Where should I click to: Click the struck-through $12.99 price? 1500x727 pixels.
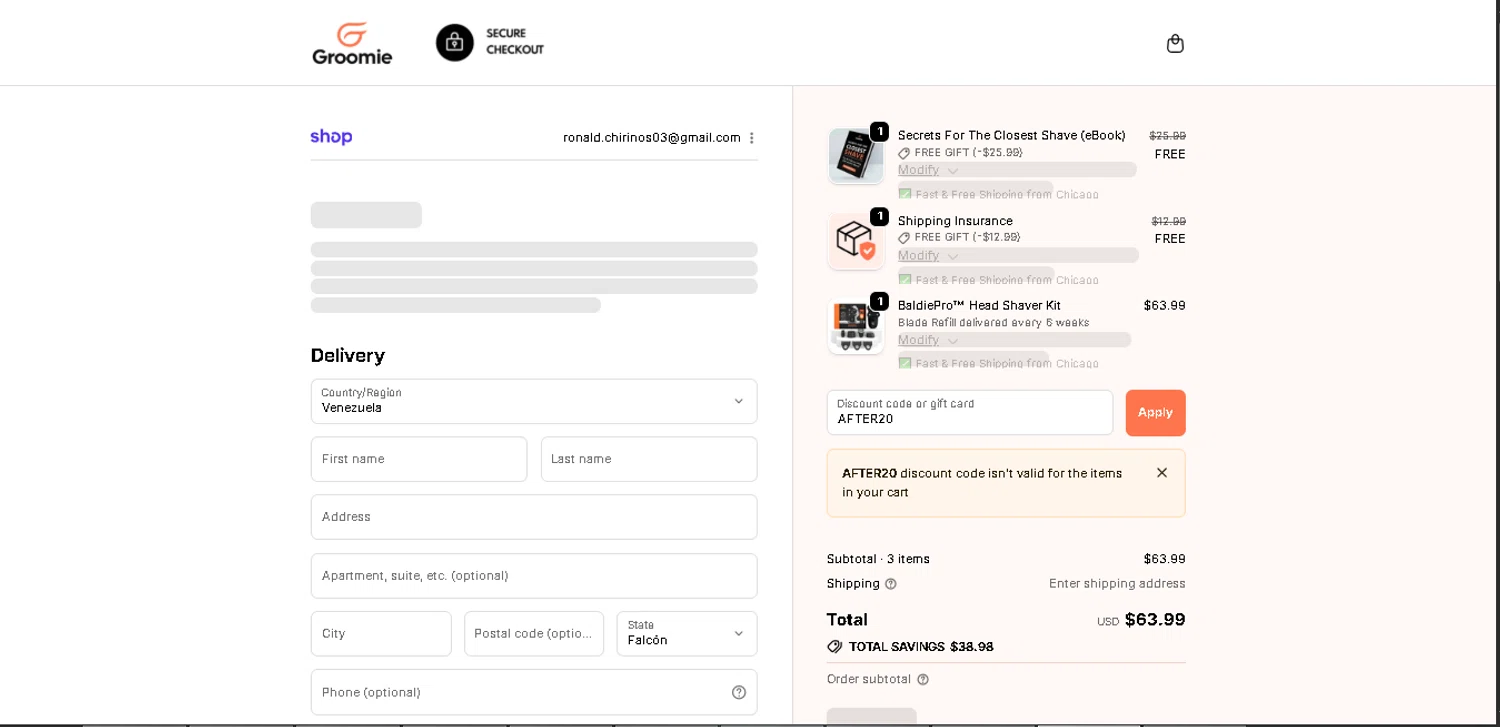point(1168,221)
